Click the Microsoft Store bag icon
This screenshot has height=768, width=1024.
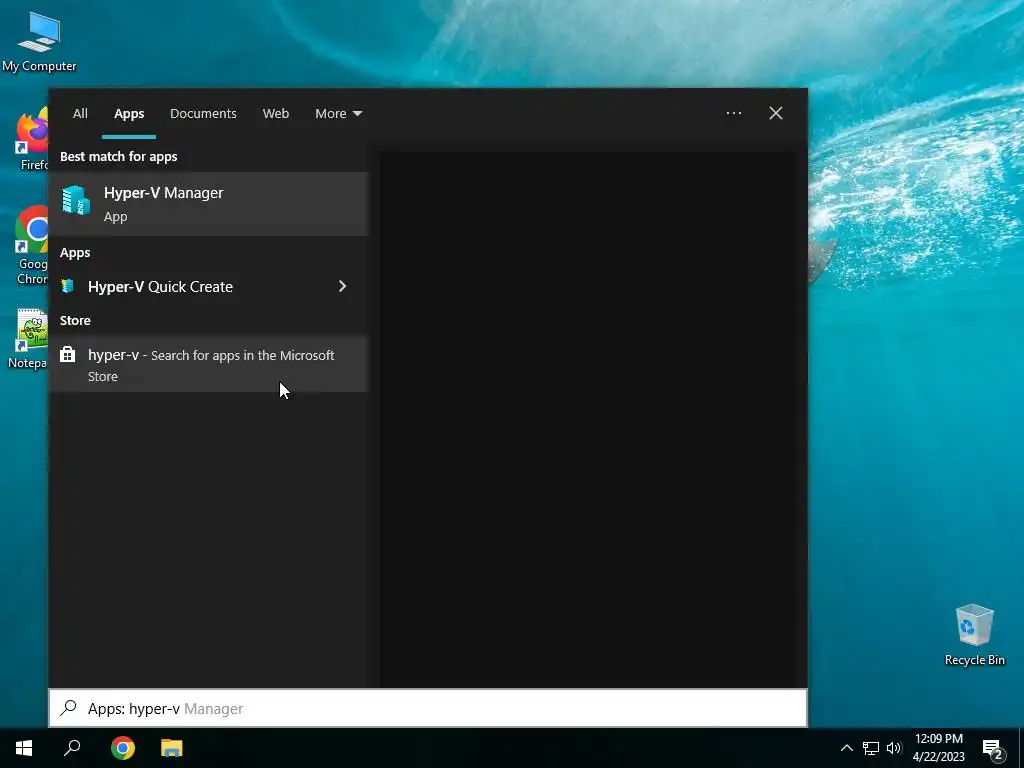(67, 355)
